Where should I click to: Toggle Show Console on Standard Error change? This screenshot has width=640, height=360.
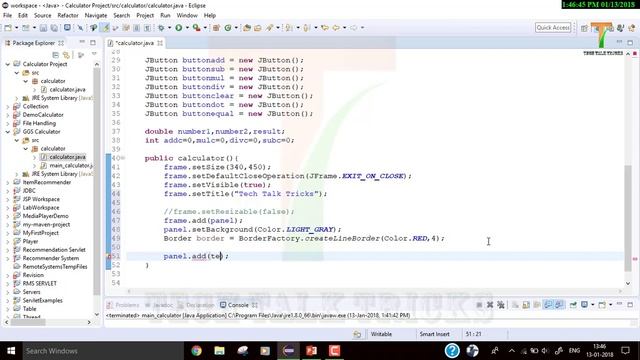559,305
